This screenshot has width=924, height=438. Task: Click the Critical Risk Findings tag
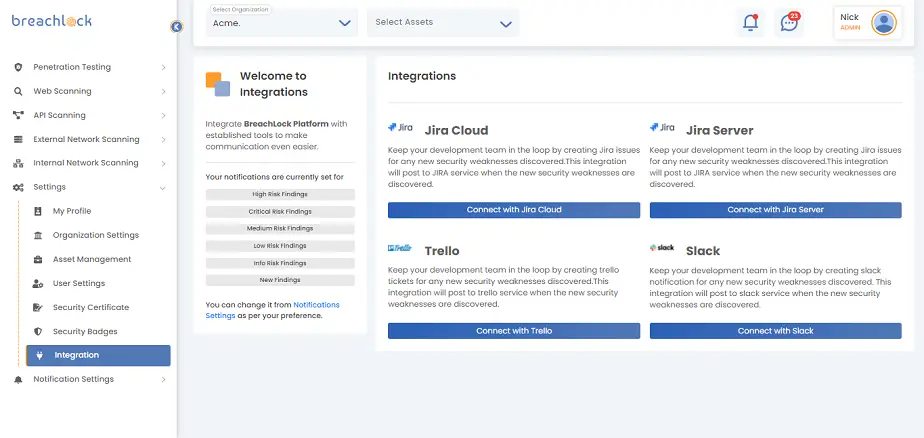tap(280, 212)
